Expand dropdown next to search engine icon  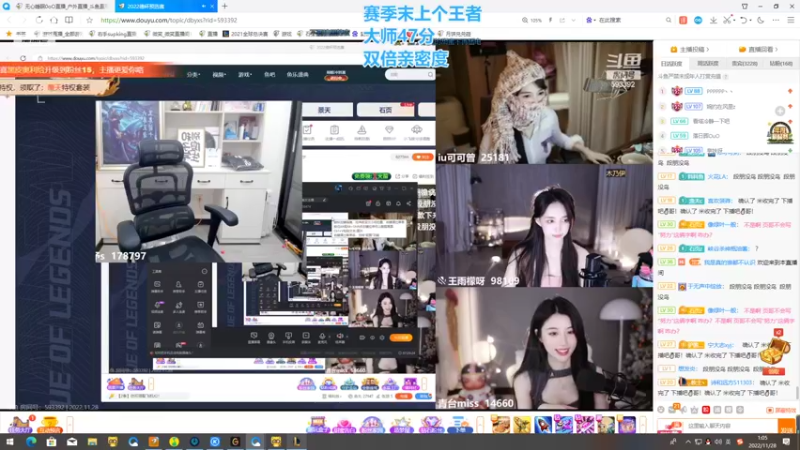tap(595, 20)
